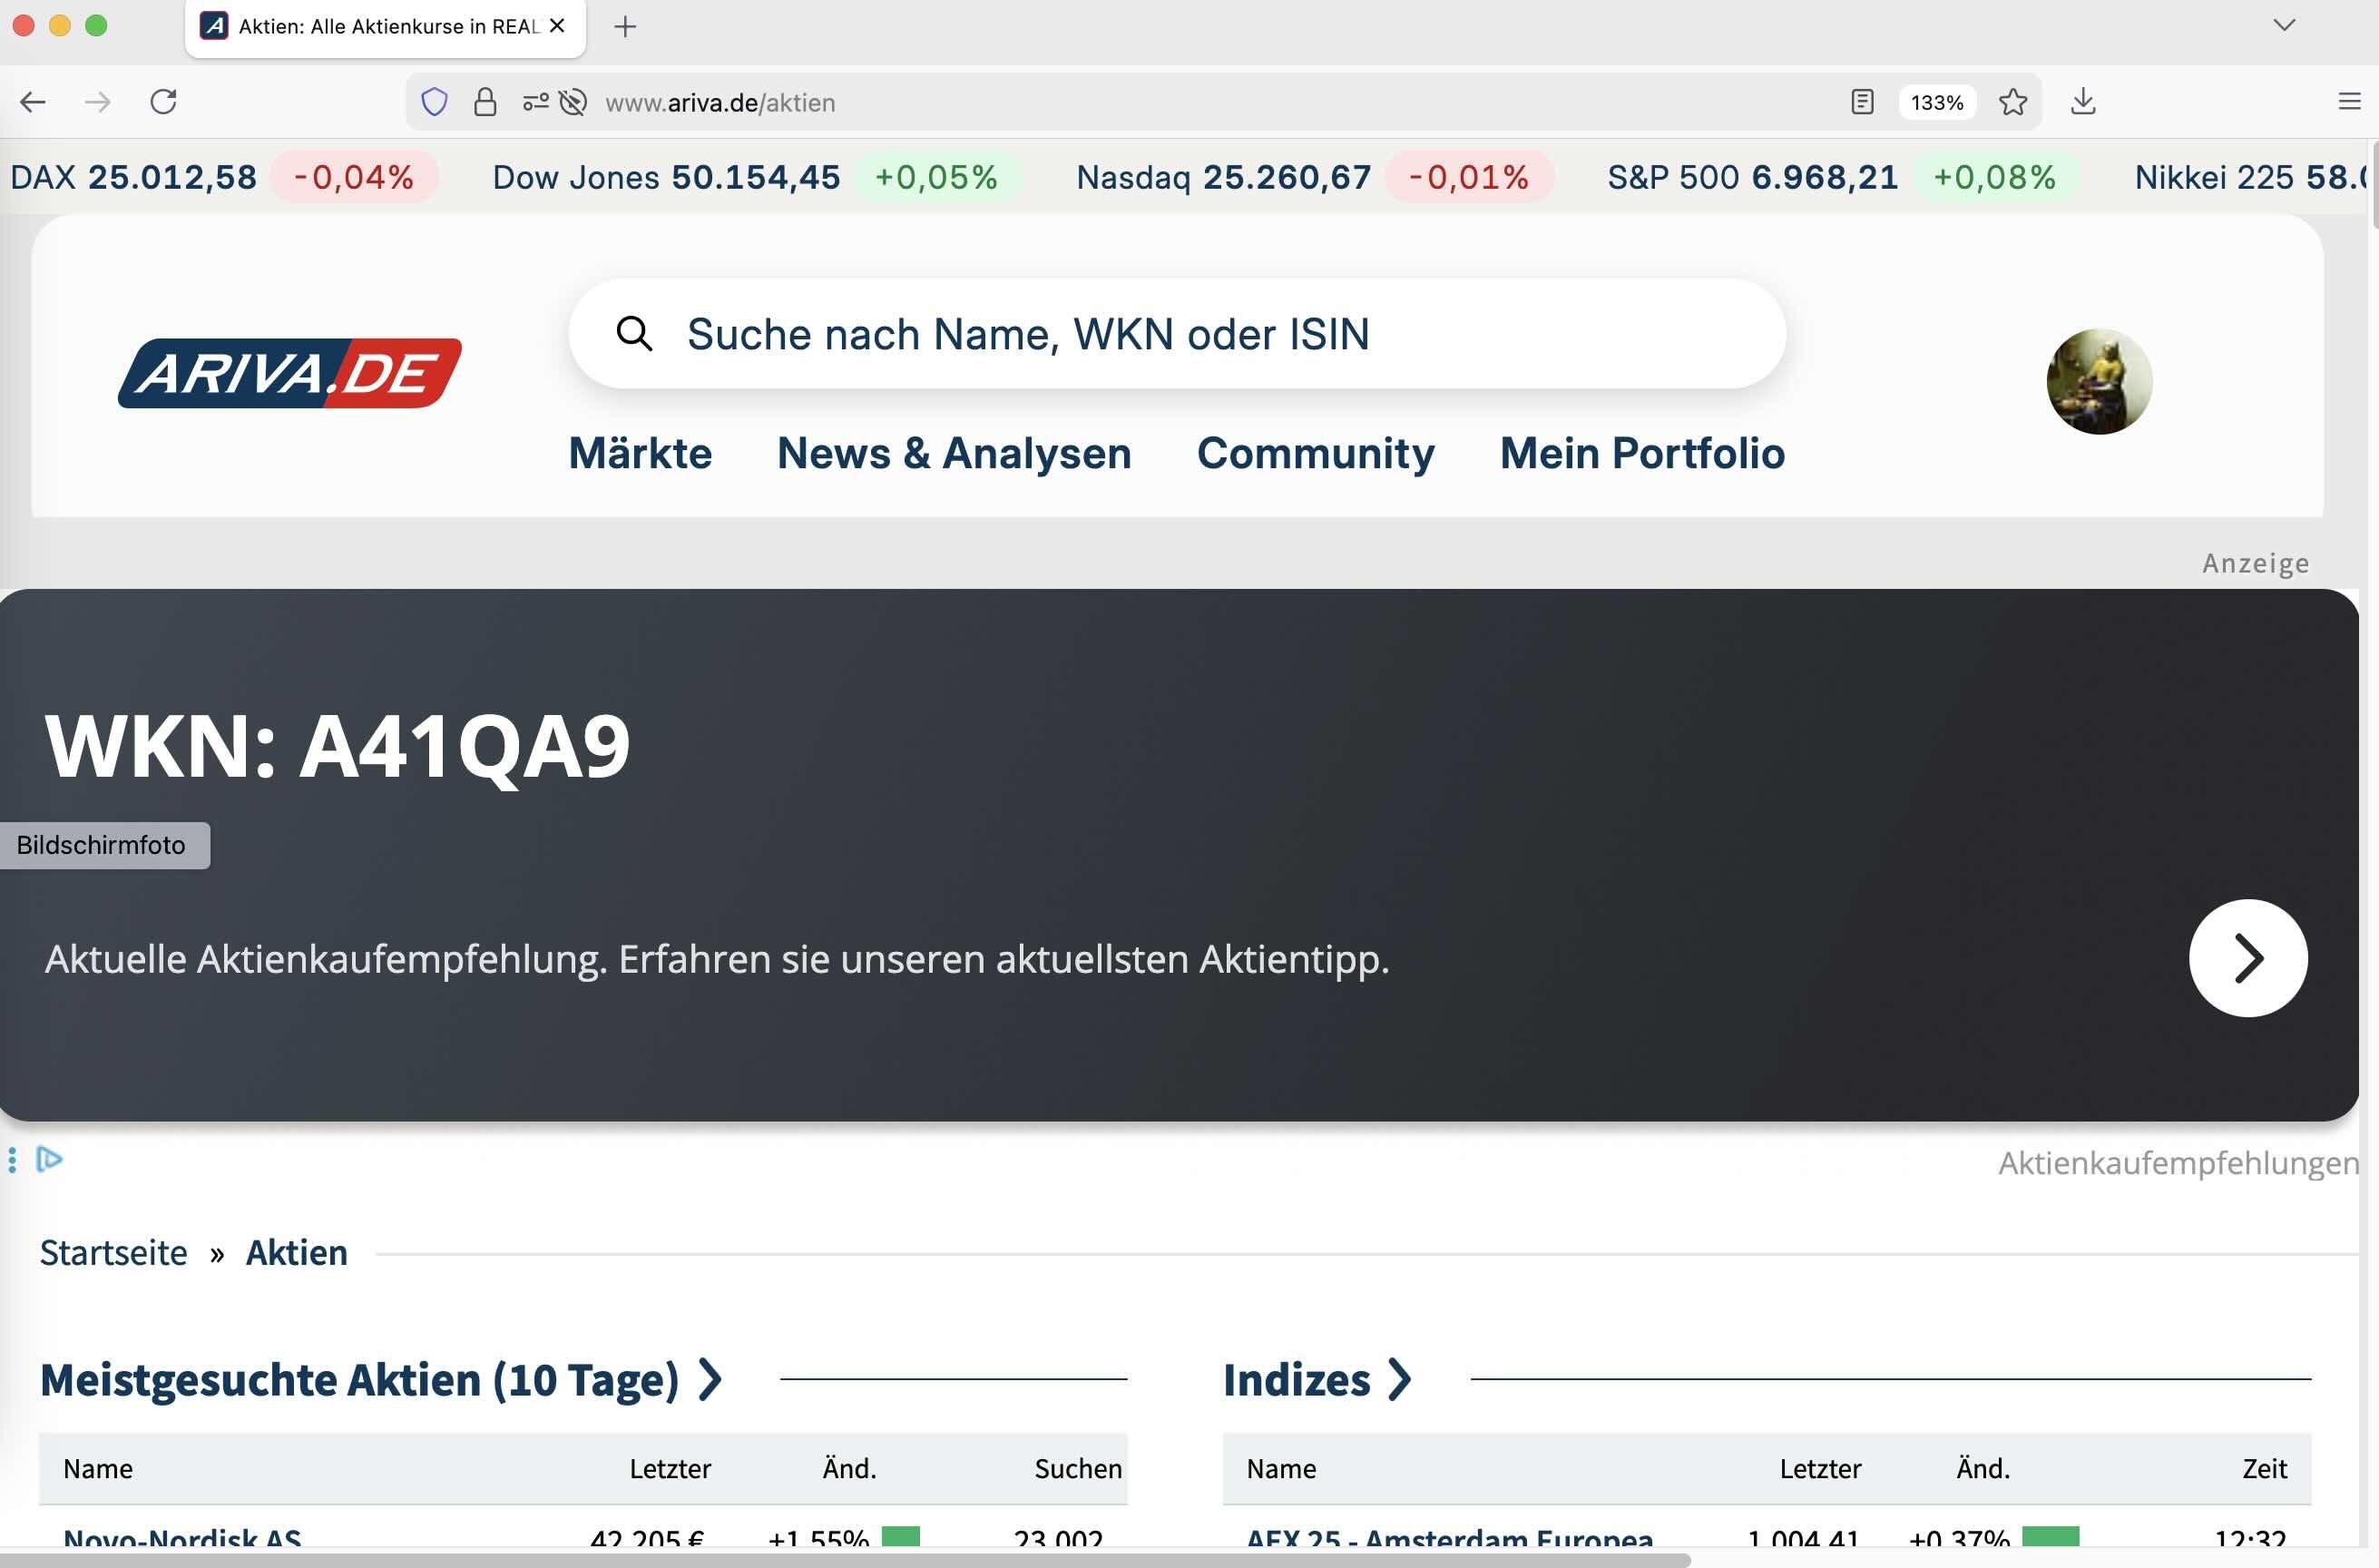2379x1568 pixels.
Task: Click the AdChoices icon below the banner
Action: click(x=49, y=1160)
